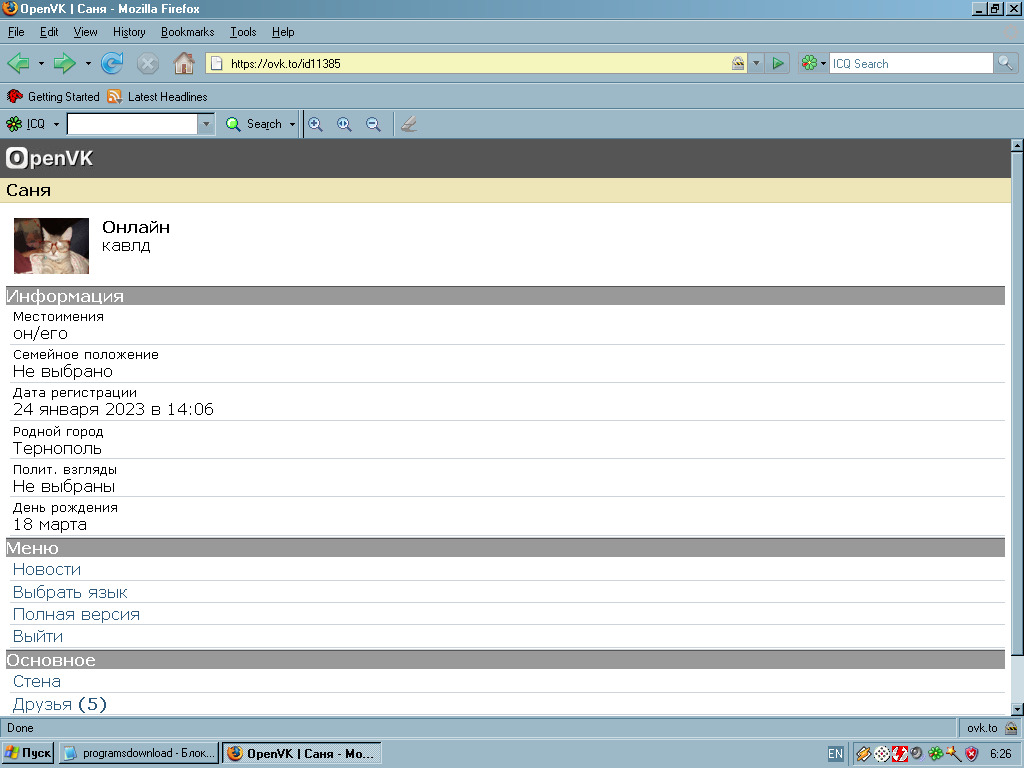
Task: Click the ICQ flower icon in the system tray
Action: point(935,754)
